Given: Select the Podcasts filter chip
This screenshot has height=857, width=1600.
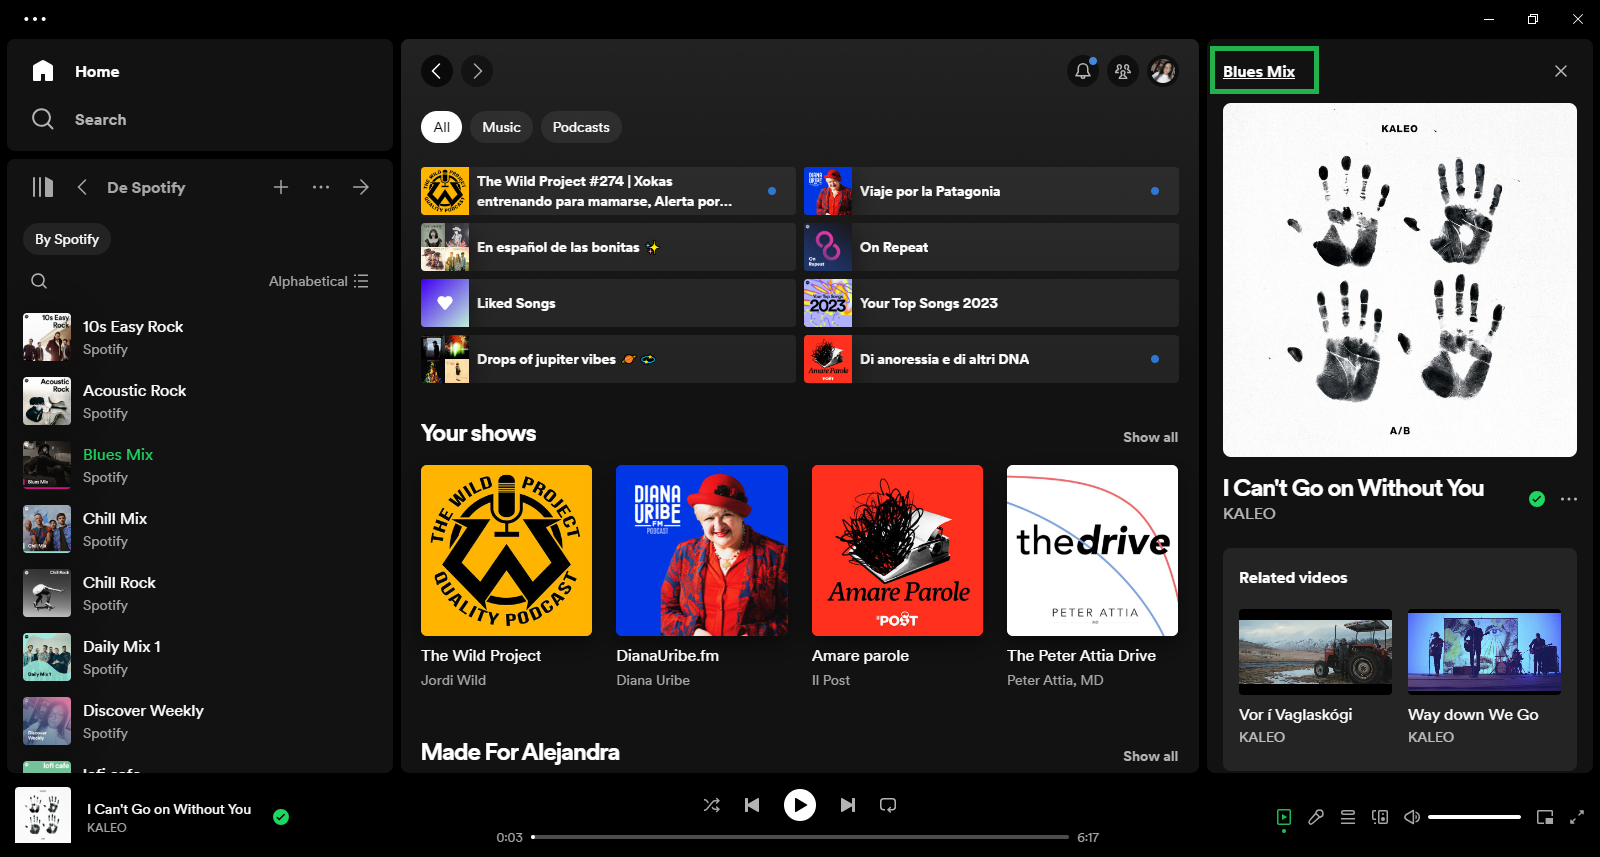Looking at the screenshot, I should tap(581, 127).
